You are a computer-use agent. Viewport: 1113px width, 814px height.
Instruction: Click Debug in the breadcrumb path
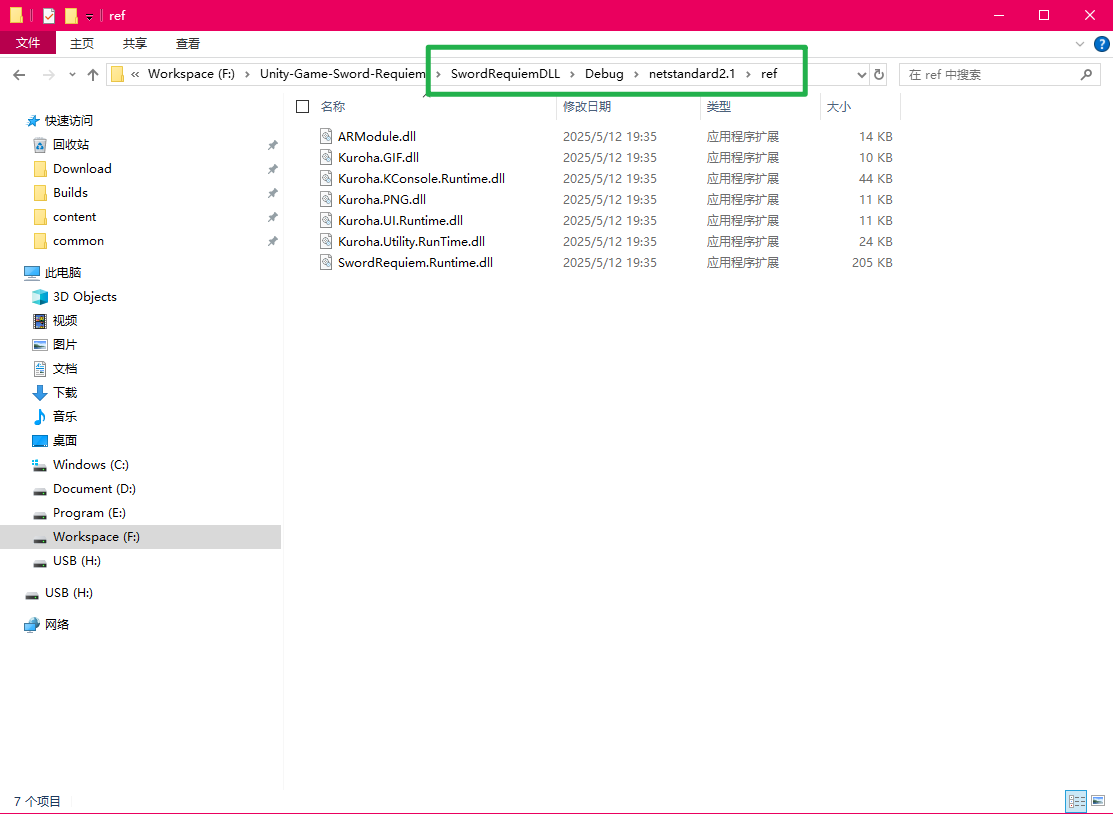coord(604,74)
